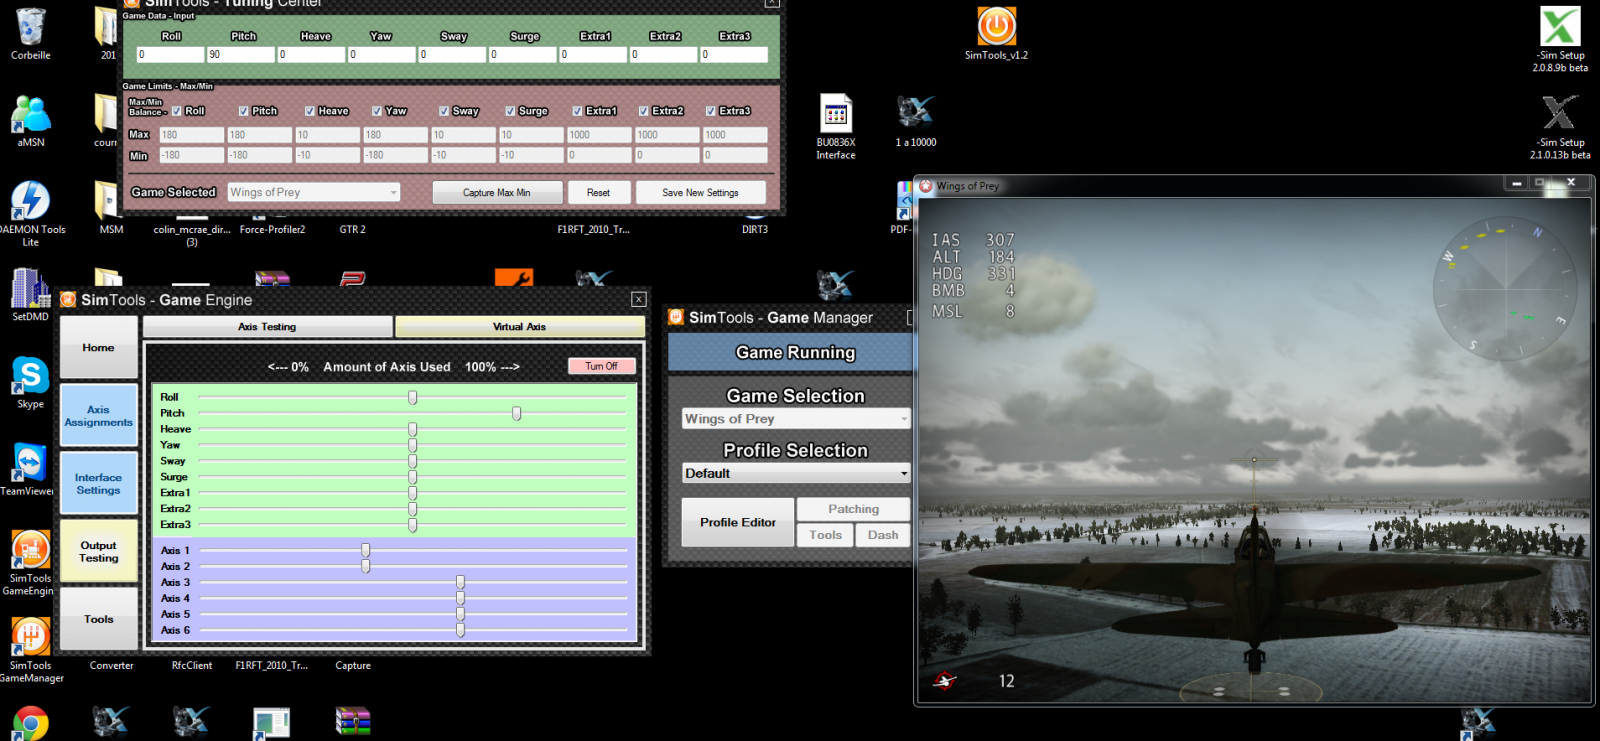Click the aircraft status icon in the game HUD
Image resolution: width=1600 pixels, height=741 pixels.
(945, 681)
